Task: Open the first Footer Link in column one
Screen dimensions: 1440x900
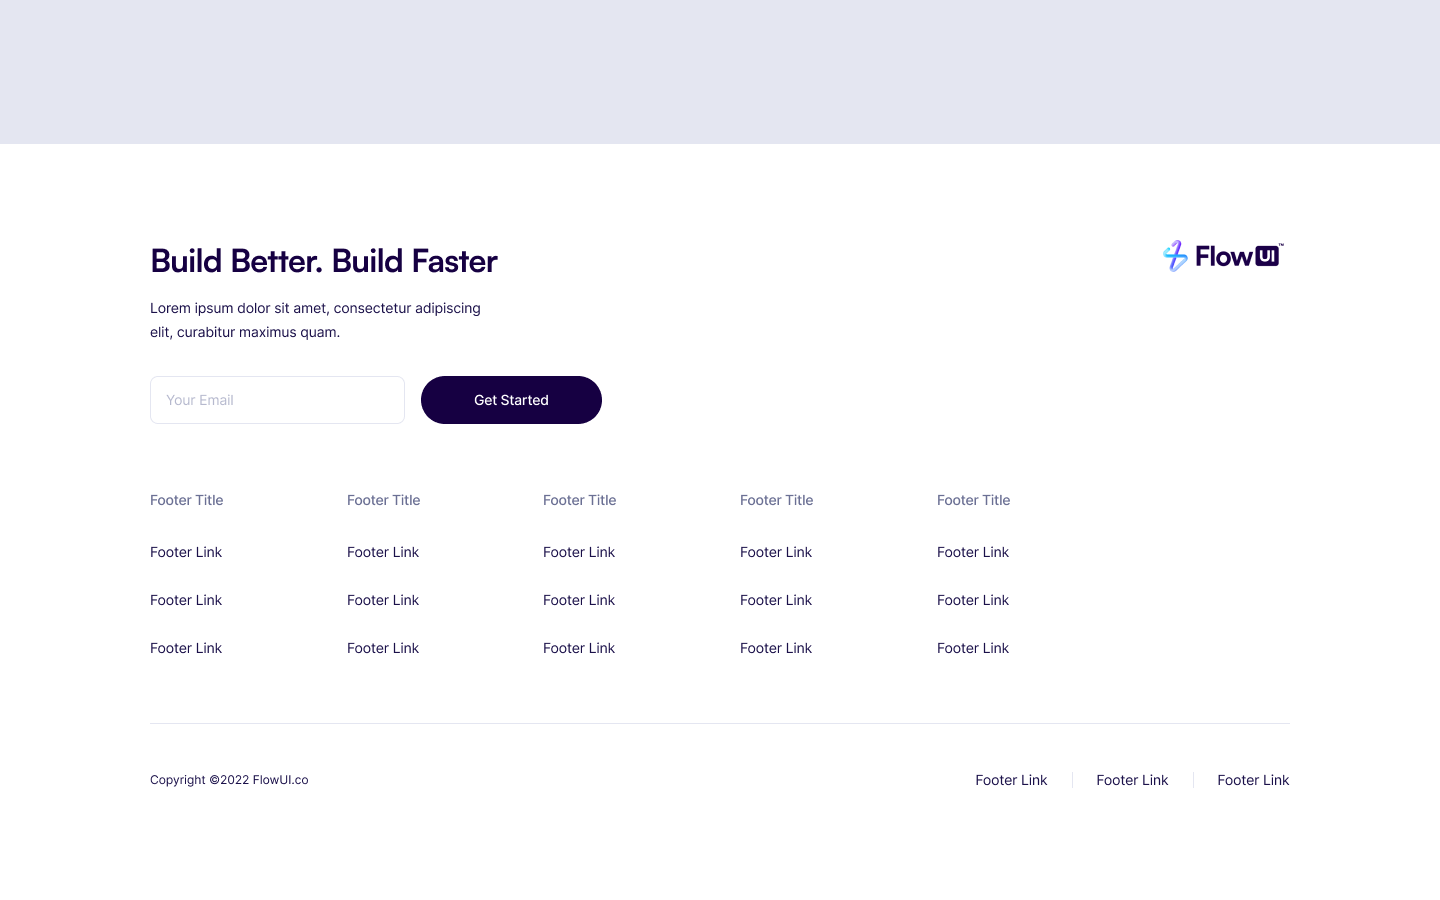Action: click(x=186, y=552)
